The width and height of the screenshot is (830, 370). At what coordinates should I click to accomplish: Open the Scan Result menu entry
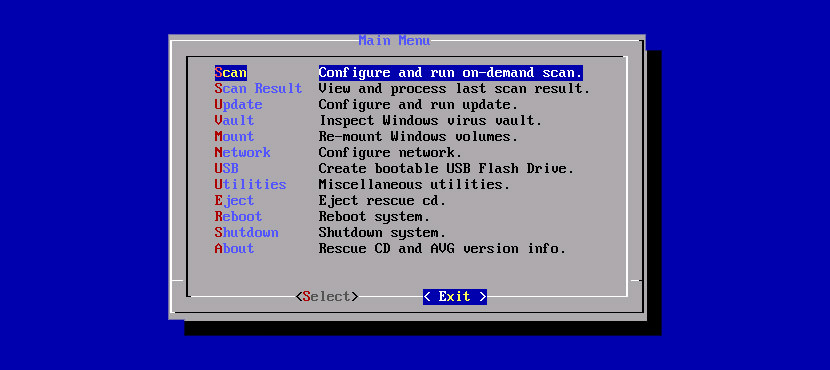(258, 88)
